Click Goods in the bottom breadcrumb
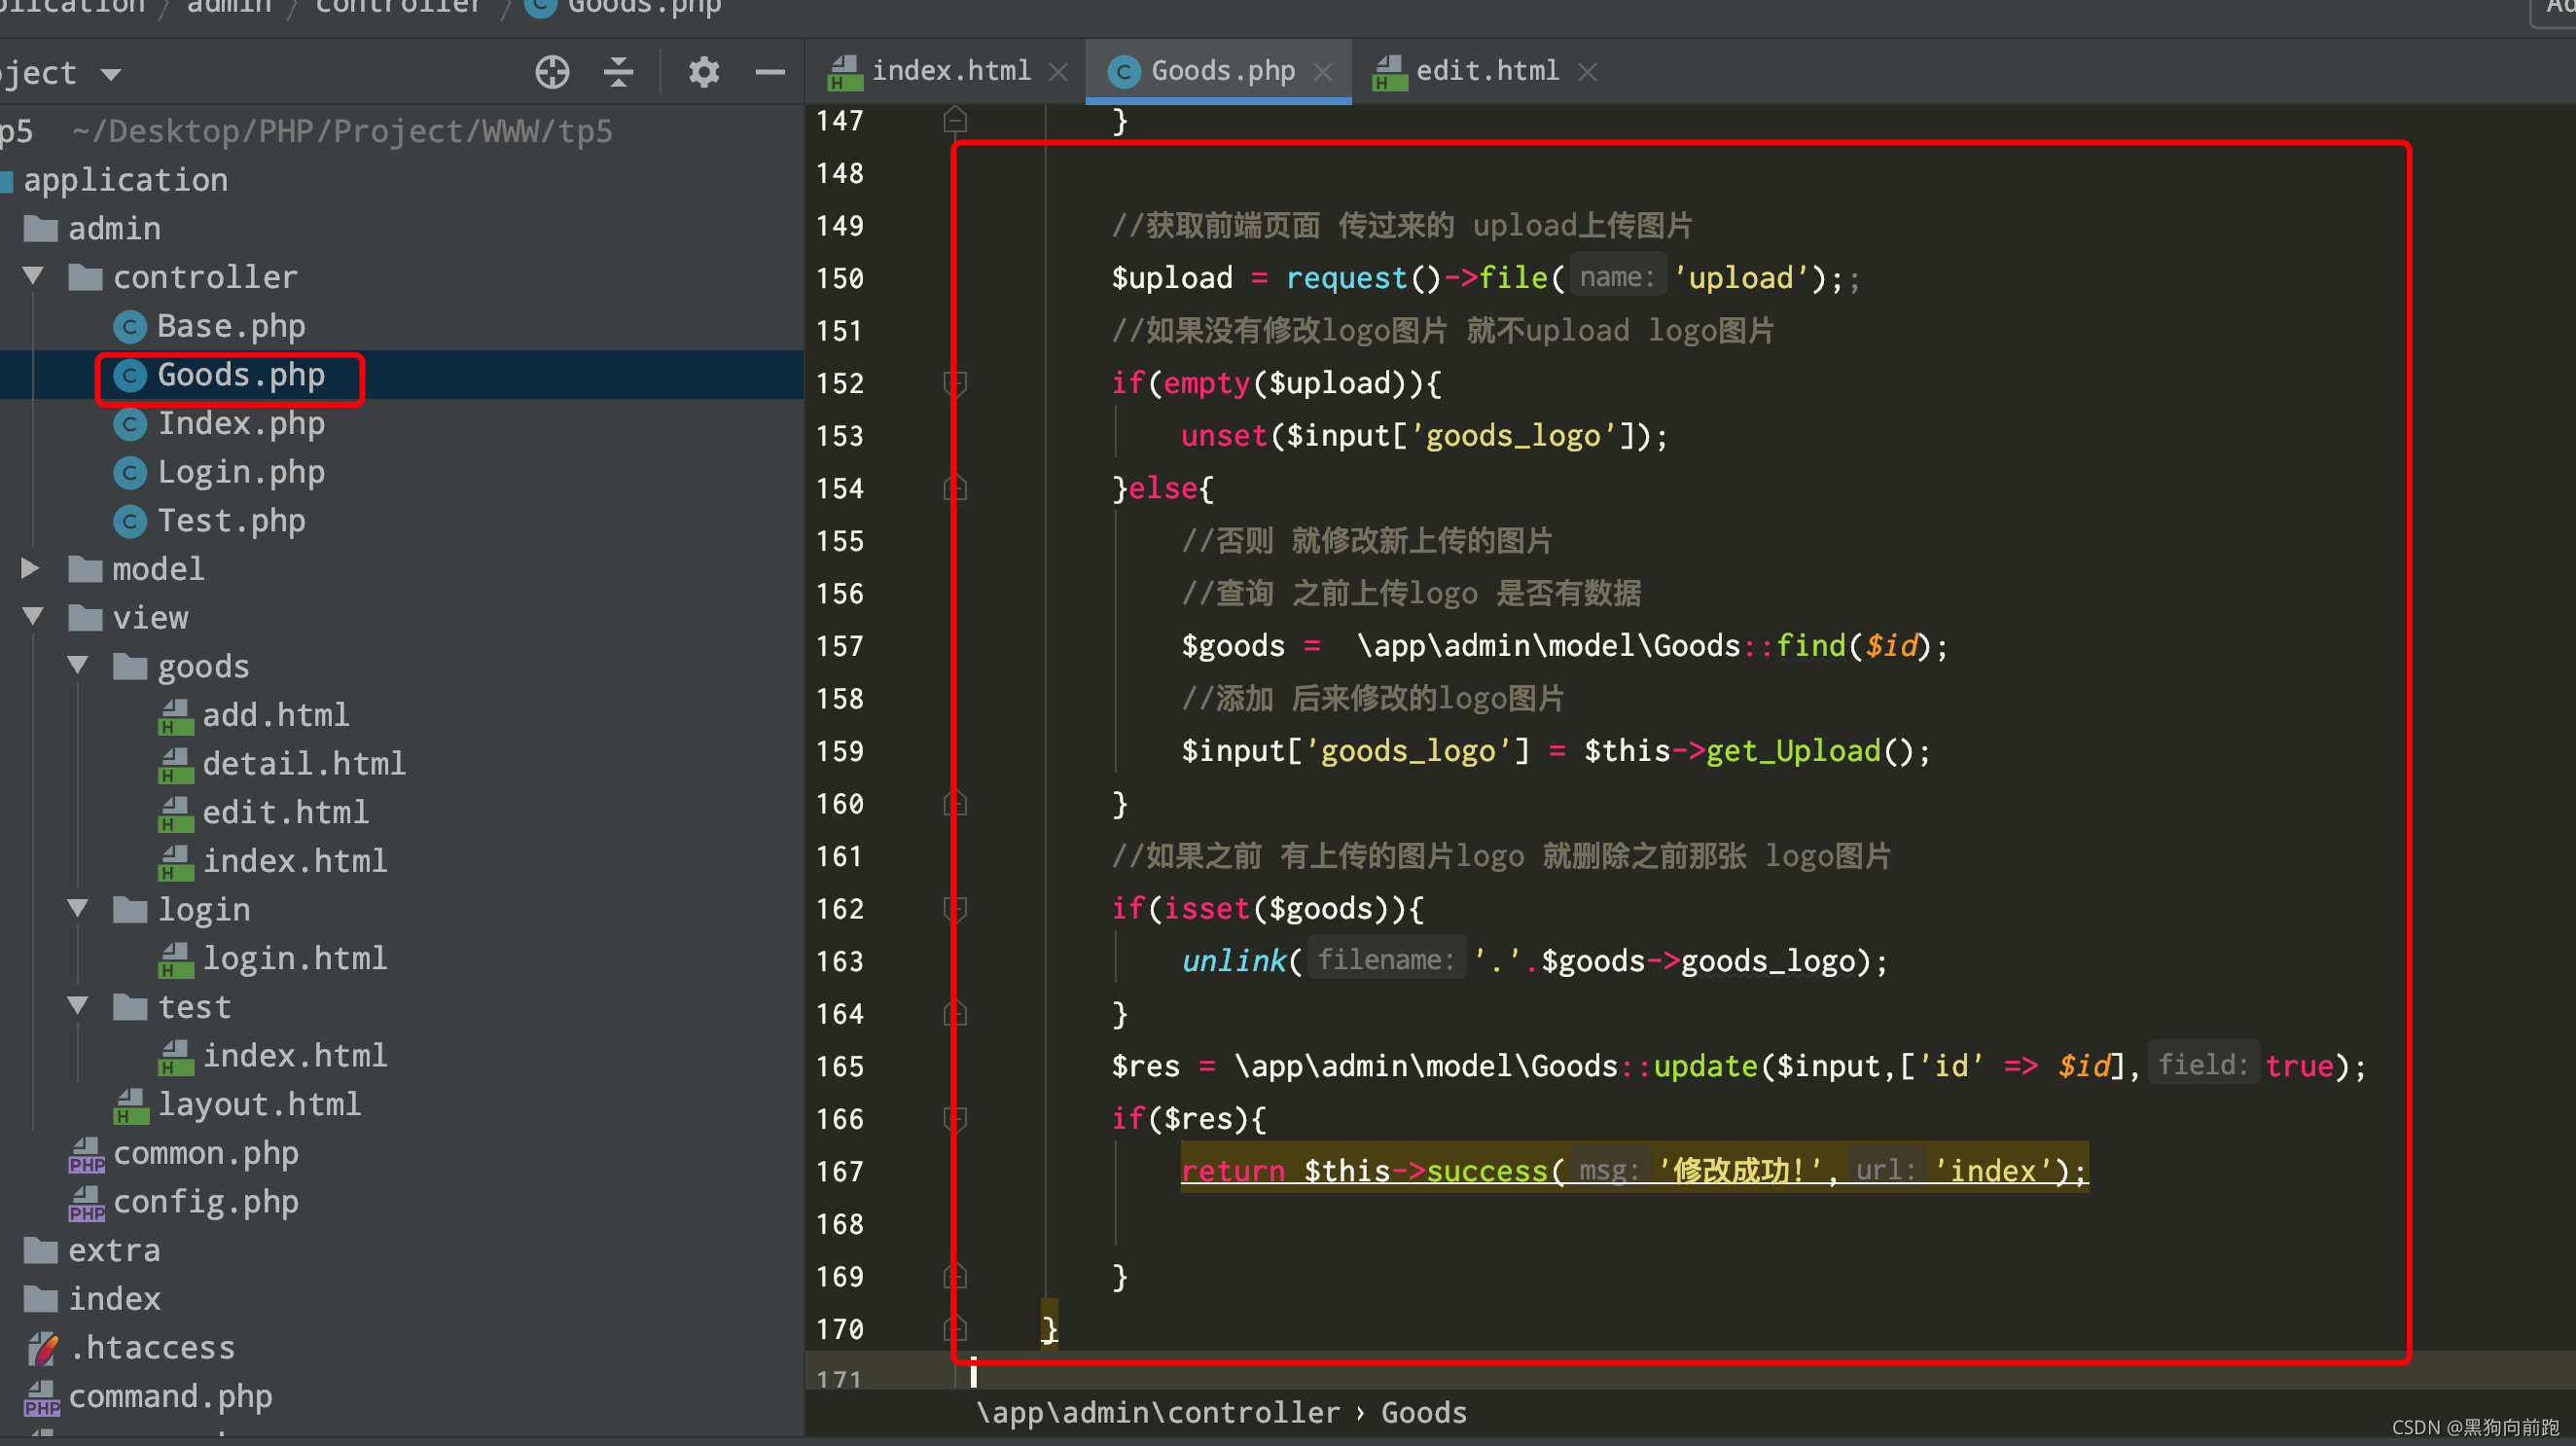This screenshot has height=1446, width=2576. 1423,1412
